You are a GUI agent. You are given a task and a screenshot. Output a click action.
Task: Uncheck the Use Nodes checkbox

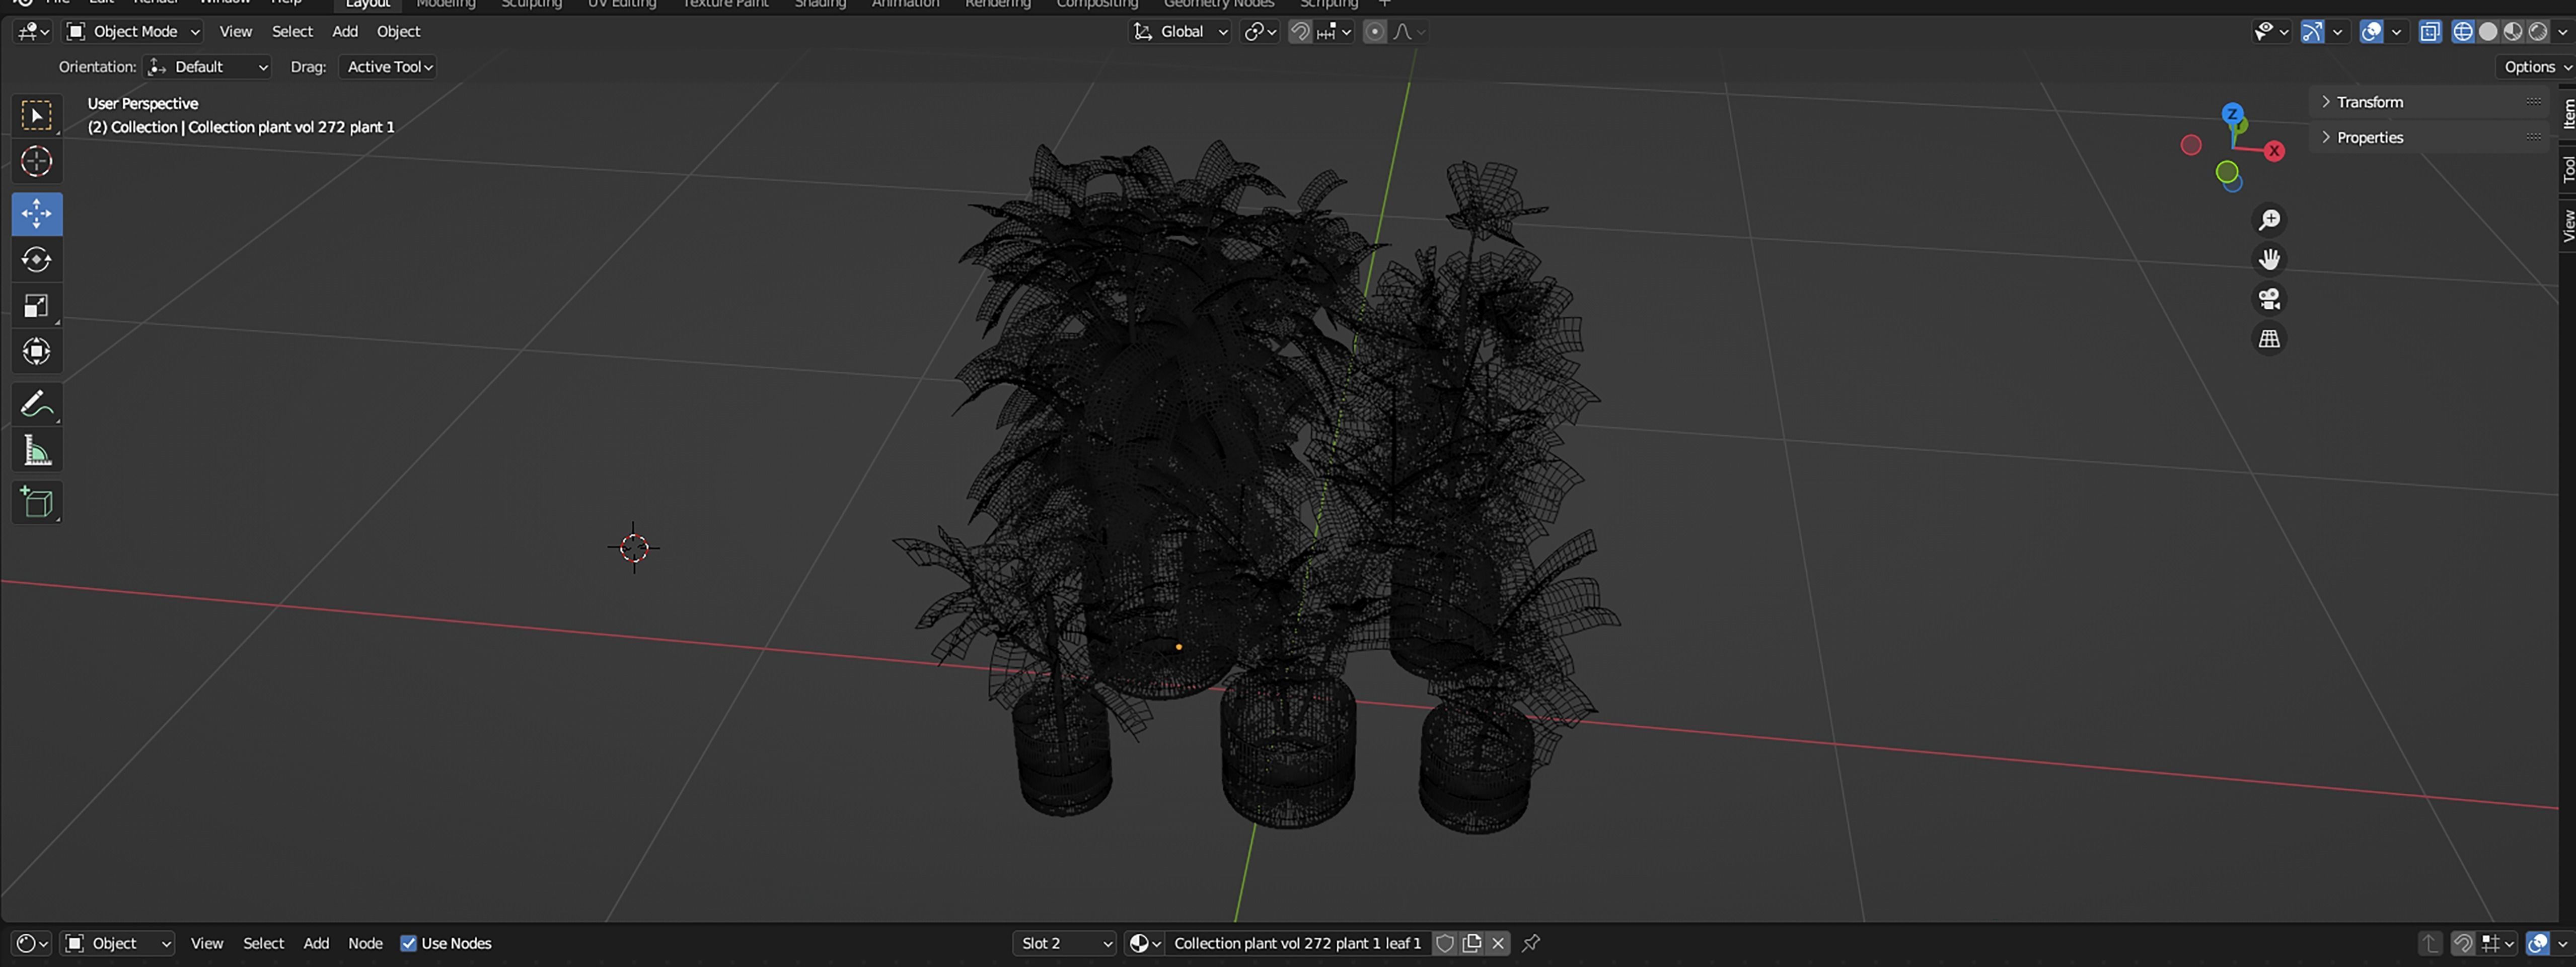tap(408, 943)
